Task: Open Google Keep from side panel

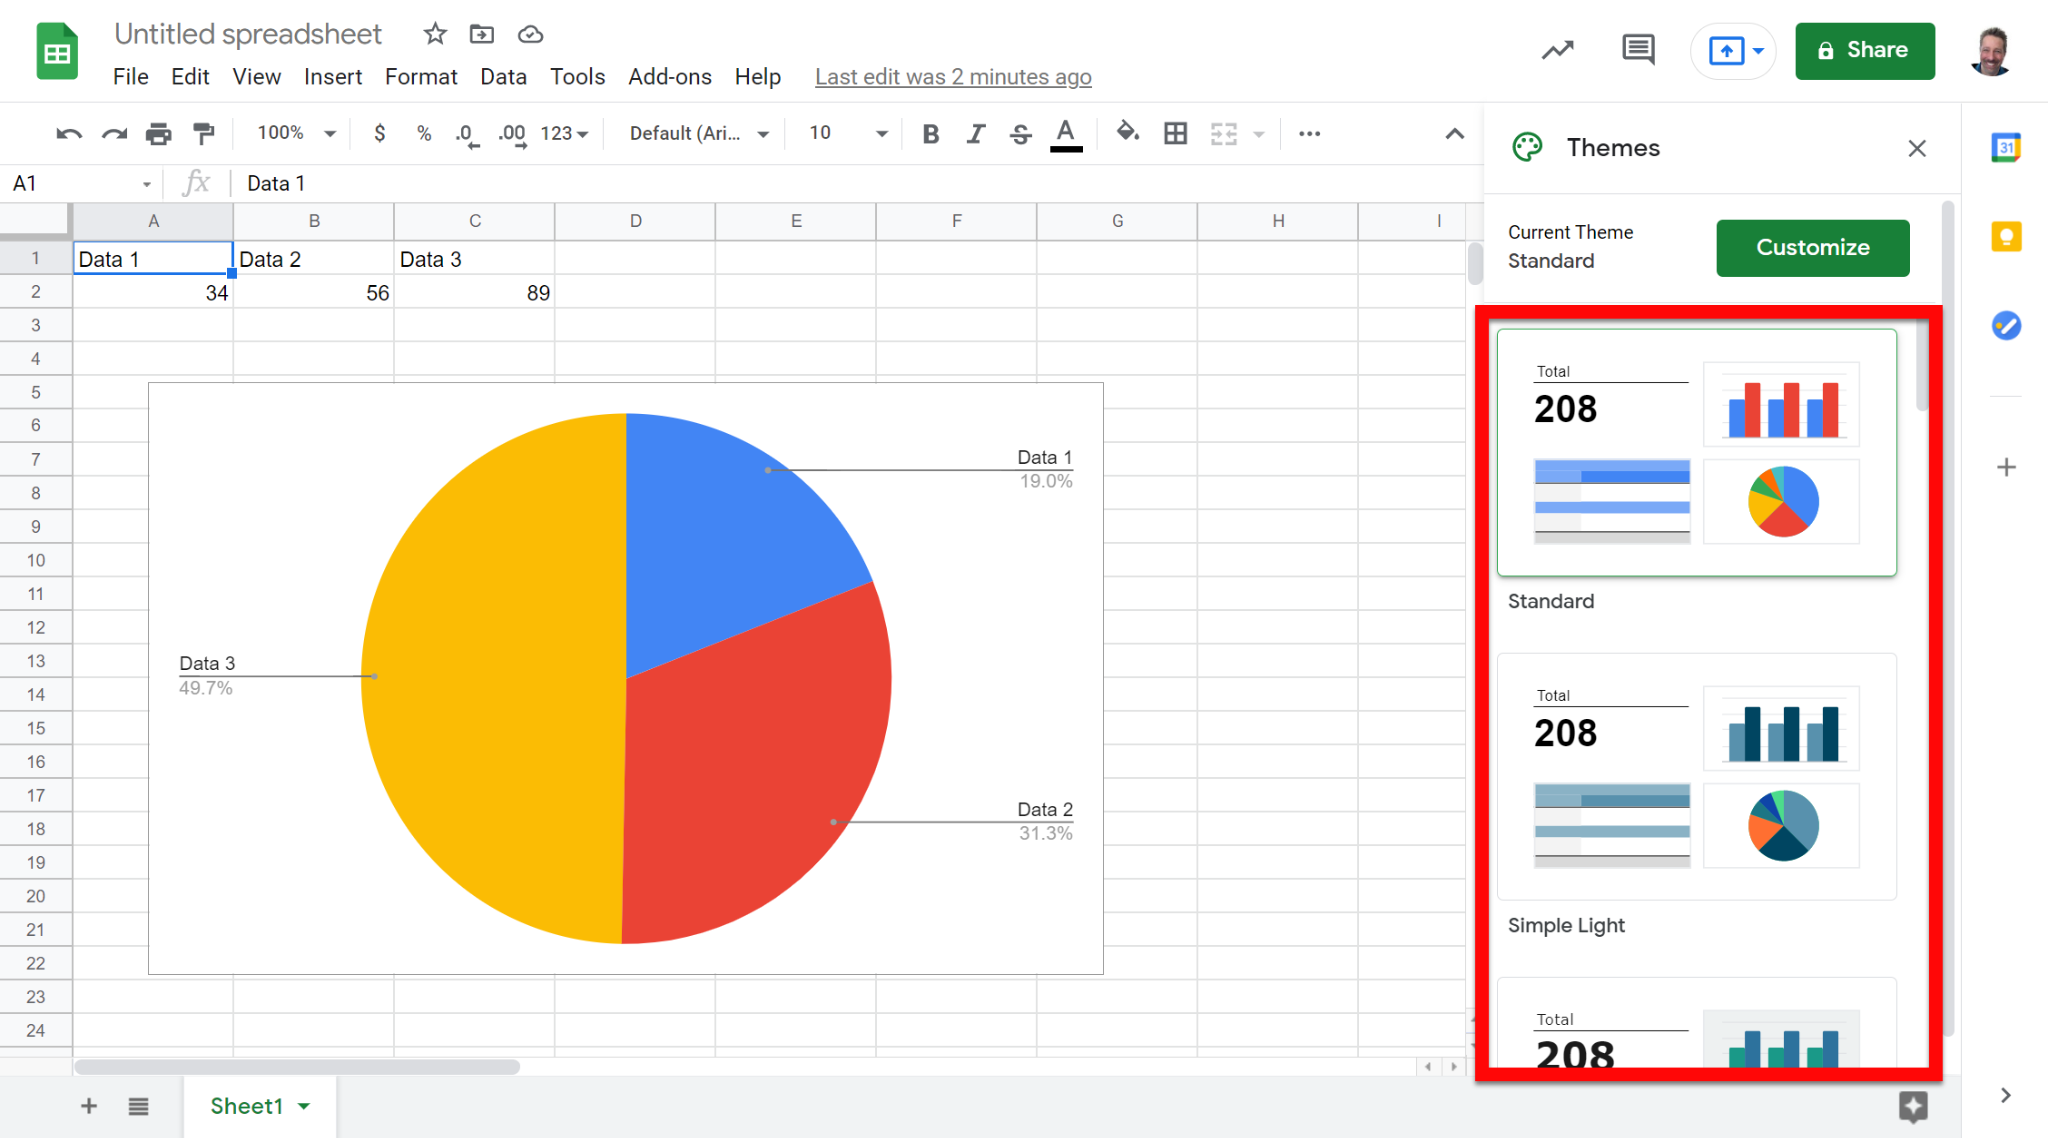Action: 2005,237
